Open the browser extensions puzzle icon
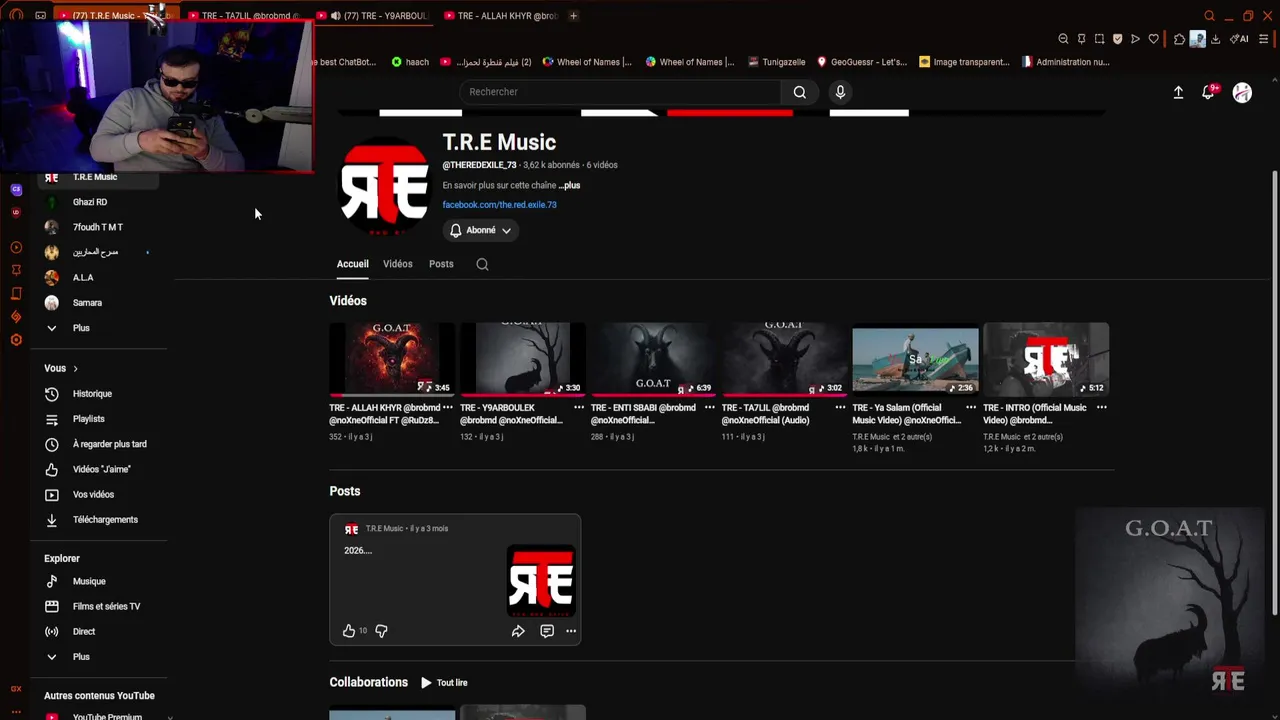This screenshot has width=1280, height=720. click(x=1179, y=39)
